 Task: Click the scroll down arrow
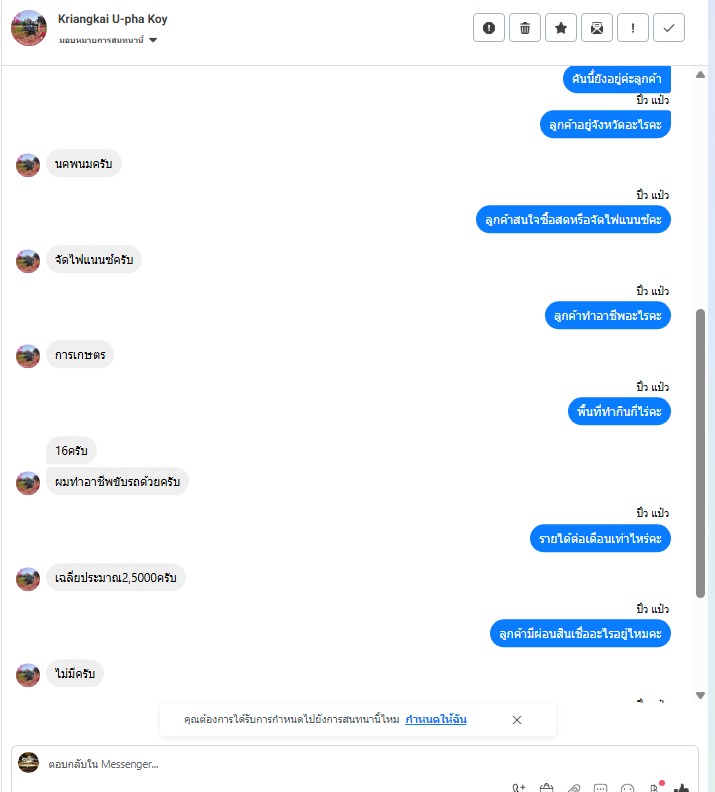click(x=700, y=696)
